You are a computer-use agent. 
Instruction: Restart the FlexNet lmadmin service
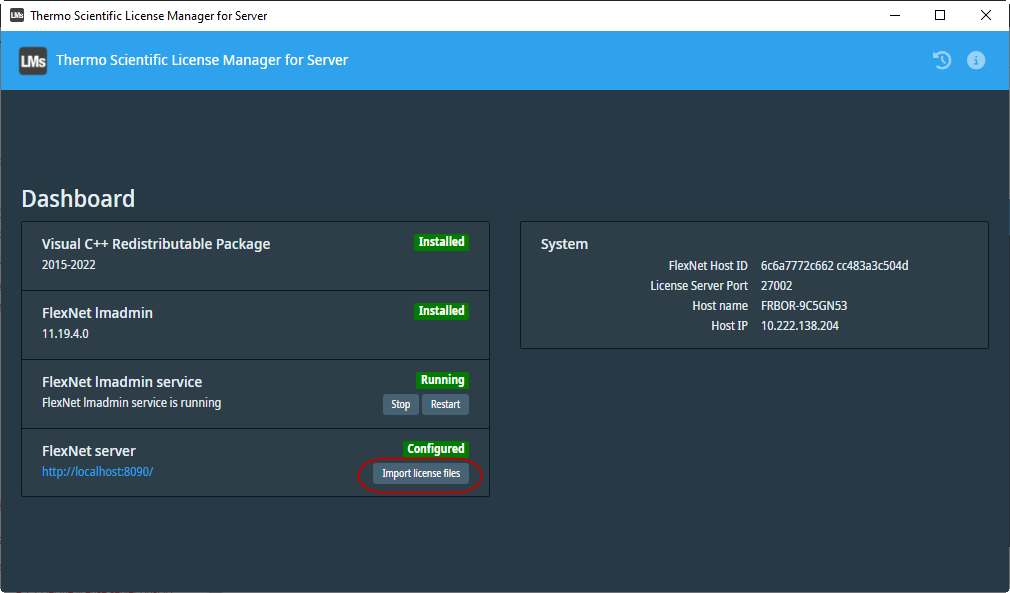[445, 404]
